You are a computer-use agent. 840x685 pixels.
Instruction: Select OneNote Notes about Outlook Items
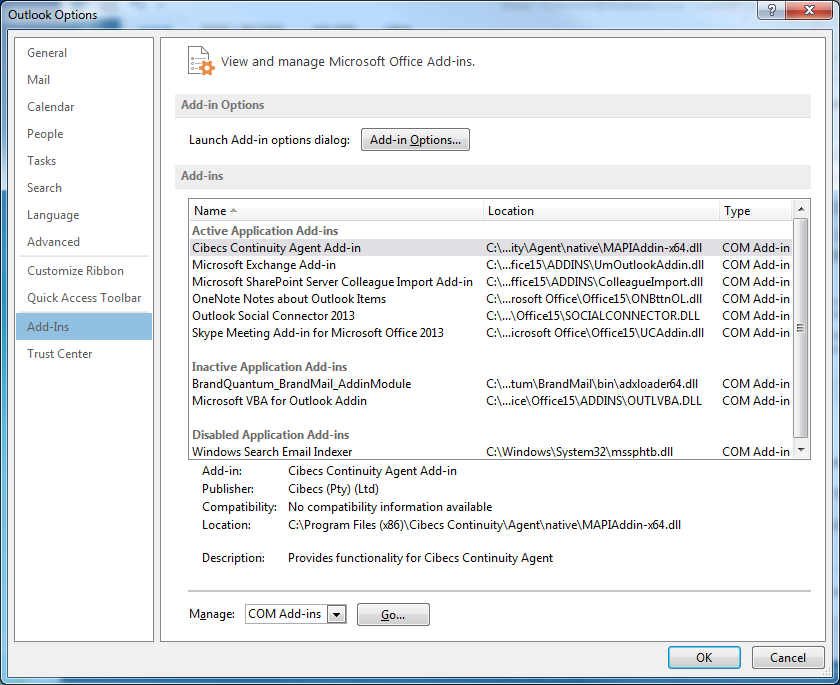coord(491,299)
